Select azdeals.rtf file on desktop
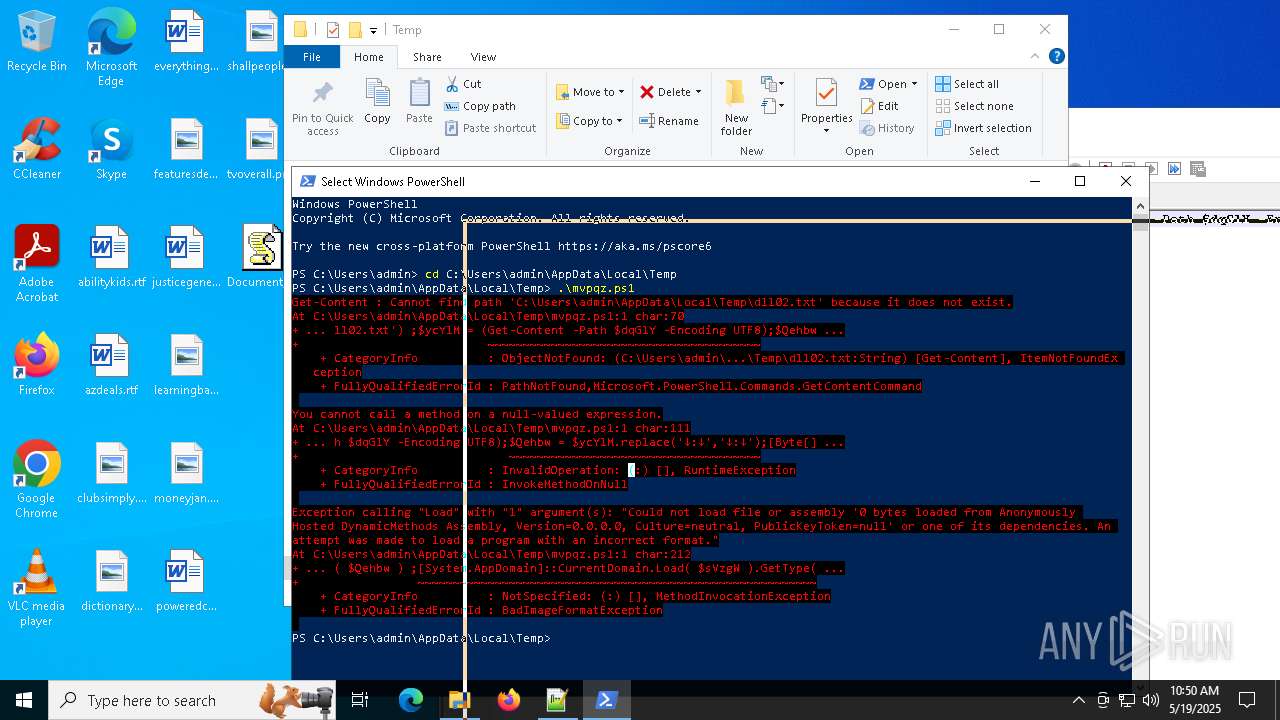The image size is (1280, 720). click(111, 365)
